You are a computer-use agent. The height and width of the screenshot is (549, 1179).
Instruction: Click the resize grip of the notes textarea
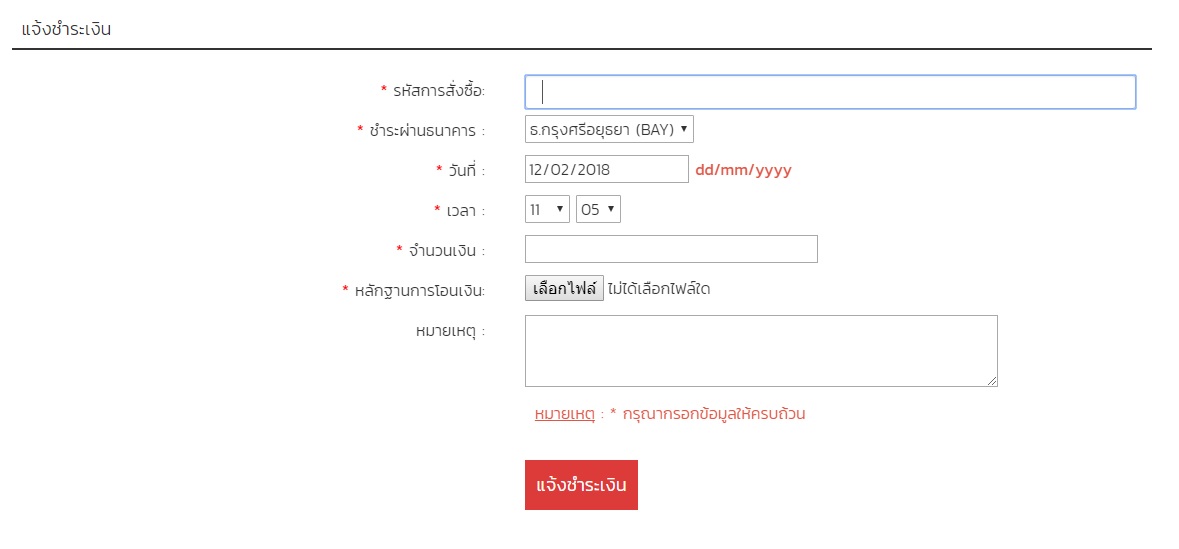[992, 381]
